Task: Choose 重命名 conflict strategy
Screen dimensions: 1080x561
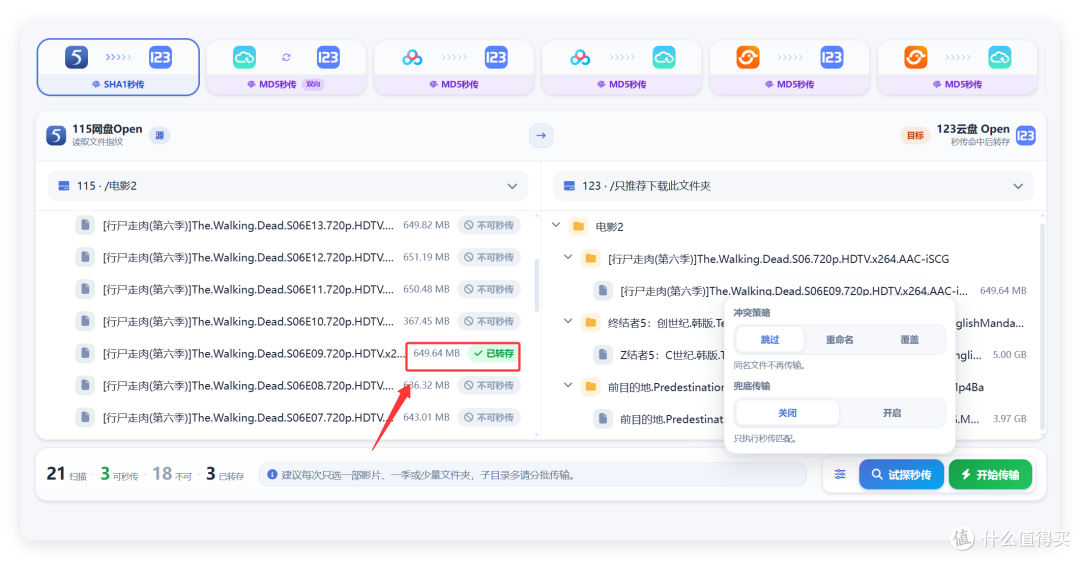Action: 840,340
